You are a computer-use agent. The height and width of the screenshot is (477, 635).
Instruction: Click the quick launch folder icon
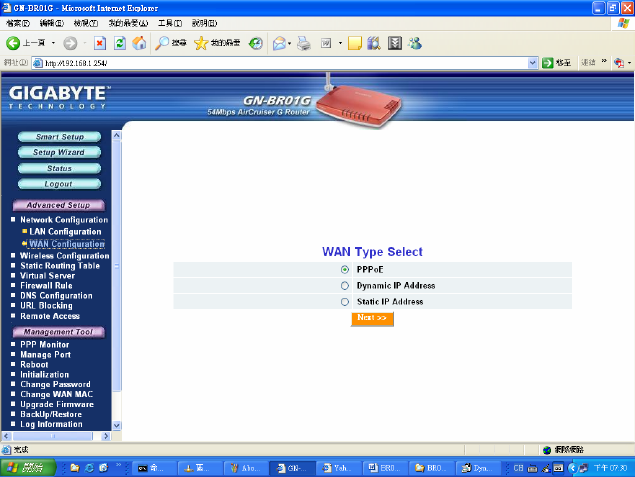(x=75, y=468)
